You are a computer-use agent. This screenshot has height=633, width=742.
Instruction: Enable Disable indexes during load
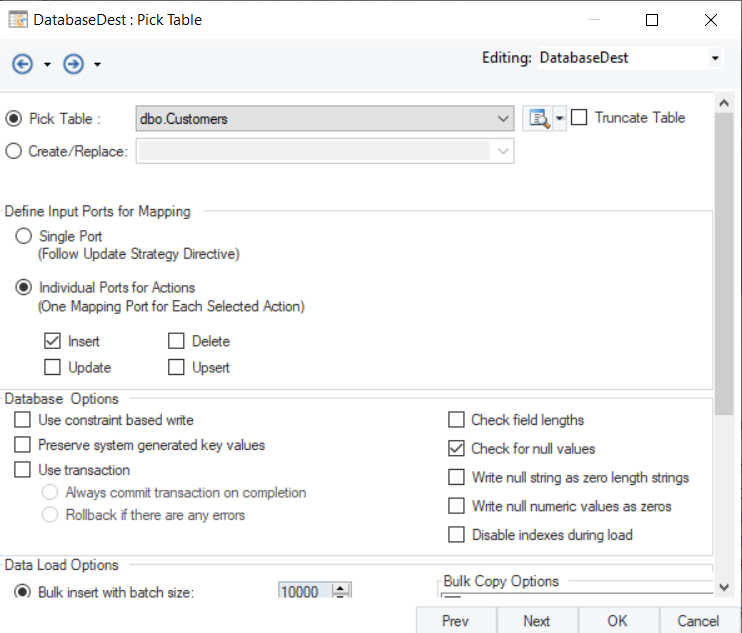pyautogui.click(x=456, y=535)
